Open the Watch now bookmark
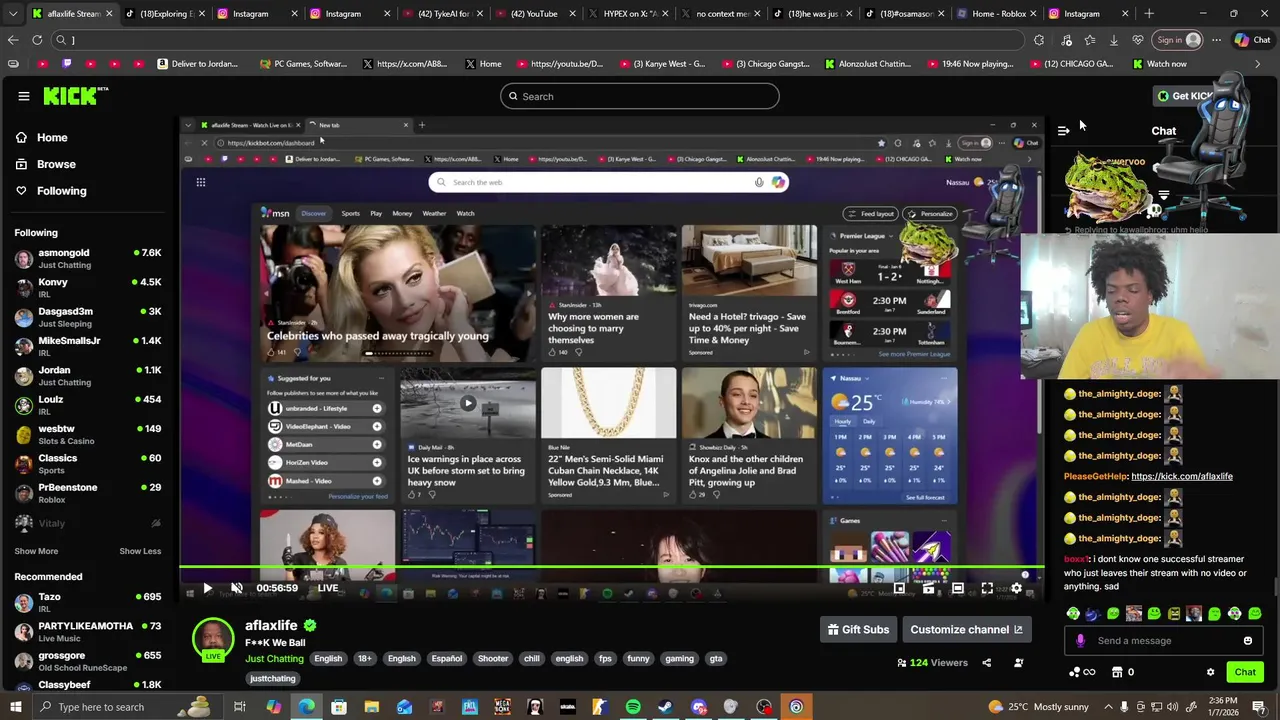1280x720 pixels. 1159,64
